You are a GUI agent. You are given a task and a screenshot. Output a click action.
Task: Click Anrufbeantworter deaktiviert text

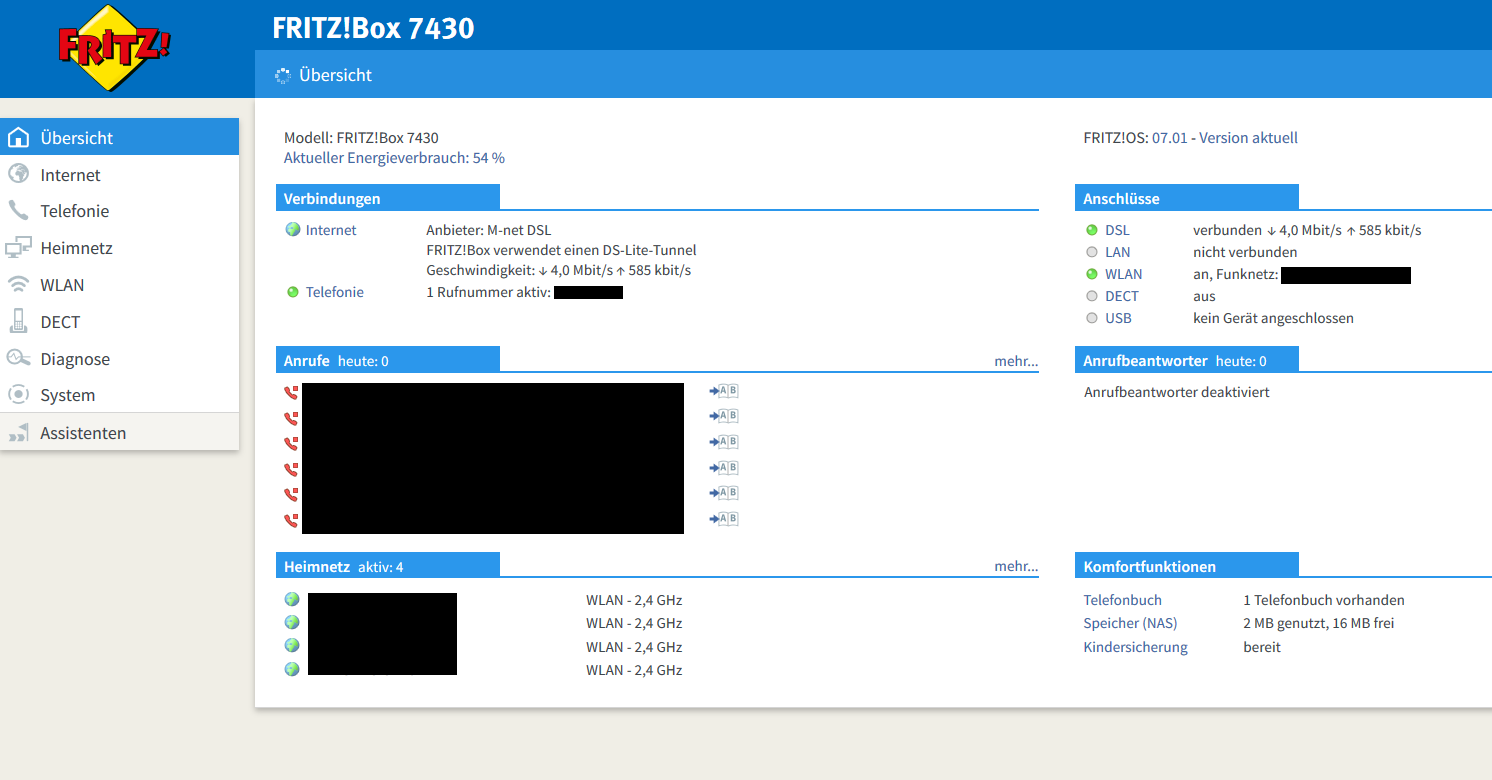(1177, 392)
